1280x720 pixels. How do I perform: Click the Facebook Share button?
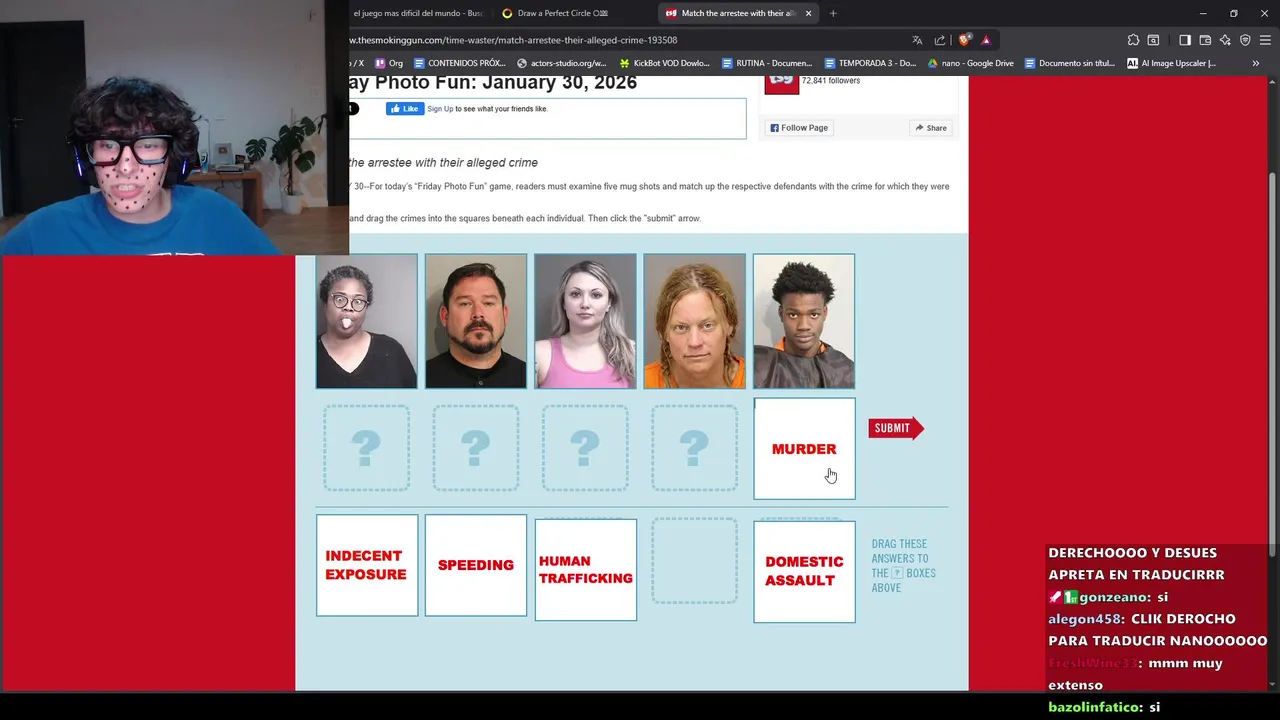(930, 128)
